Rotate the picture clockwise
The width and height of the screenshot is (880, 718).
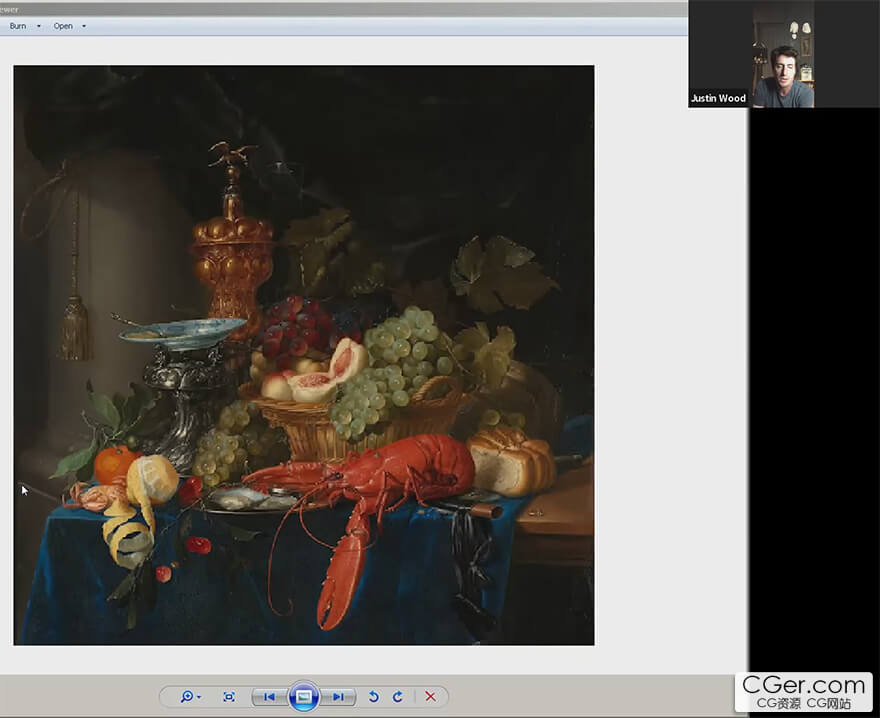click(398, 697)
